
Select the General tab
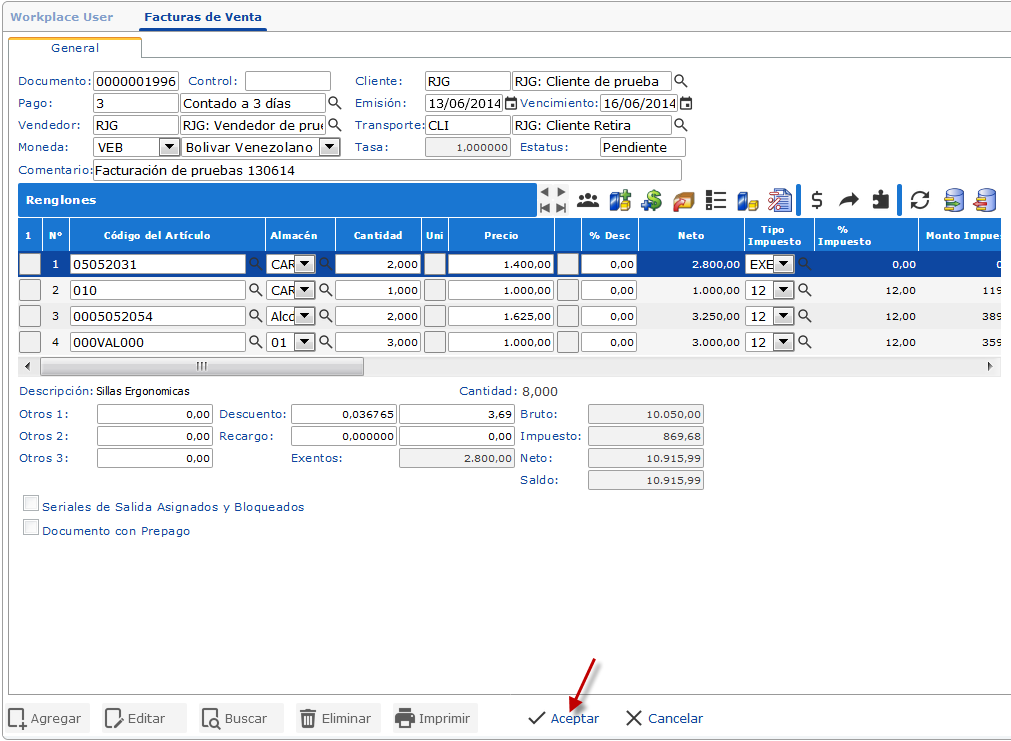pos(75,48)
